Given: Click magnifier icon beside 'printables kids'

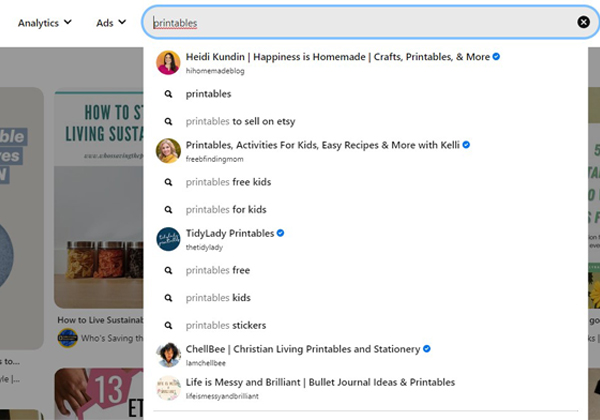Looking at the screenshot, I should pos(168,298).
